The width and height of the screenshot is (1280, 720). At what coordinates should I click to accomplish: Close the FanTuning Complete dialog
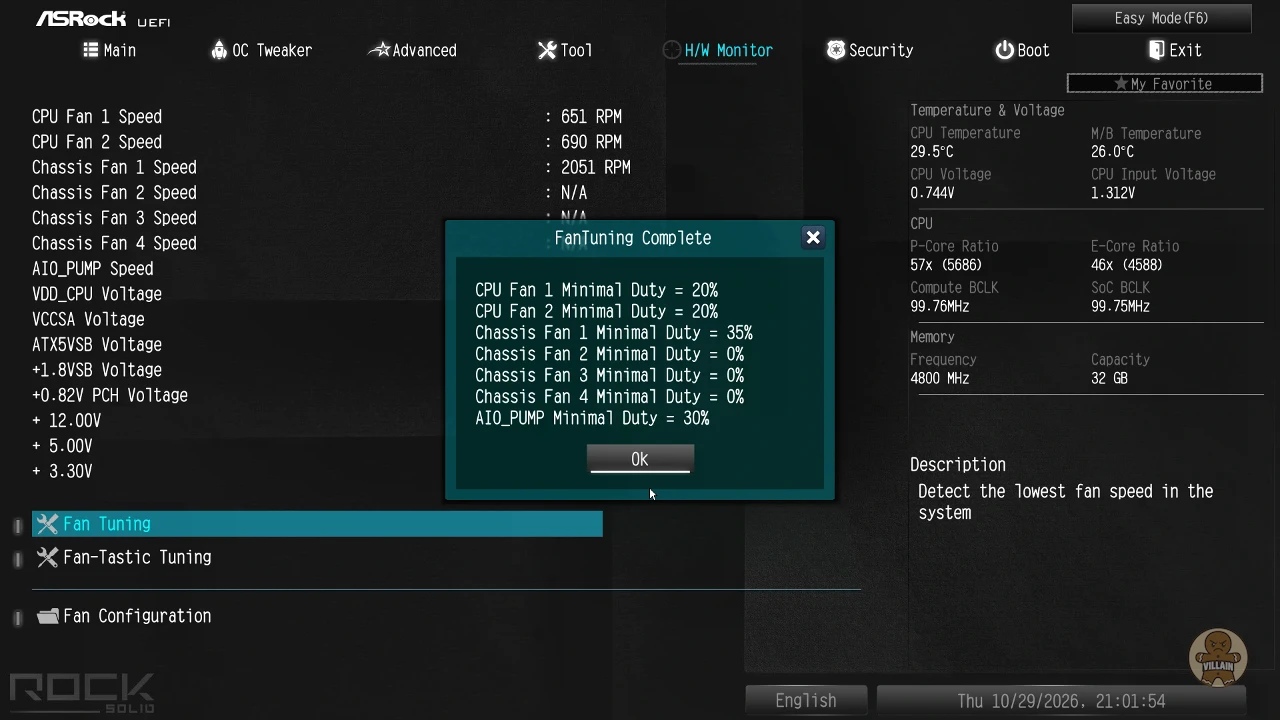pyautogui.click(x=813, y=238)
